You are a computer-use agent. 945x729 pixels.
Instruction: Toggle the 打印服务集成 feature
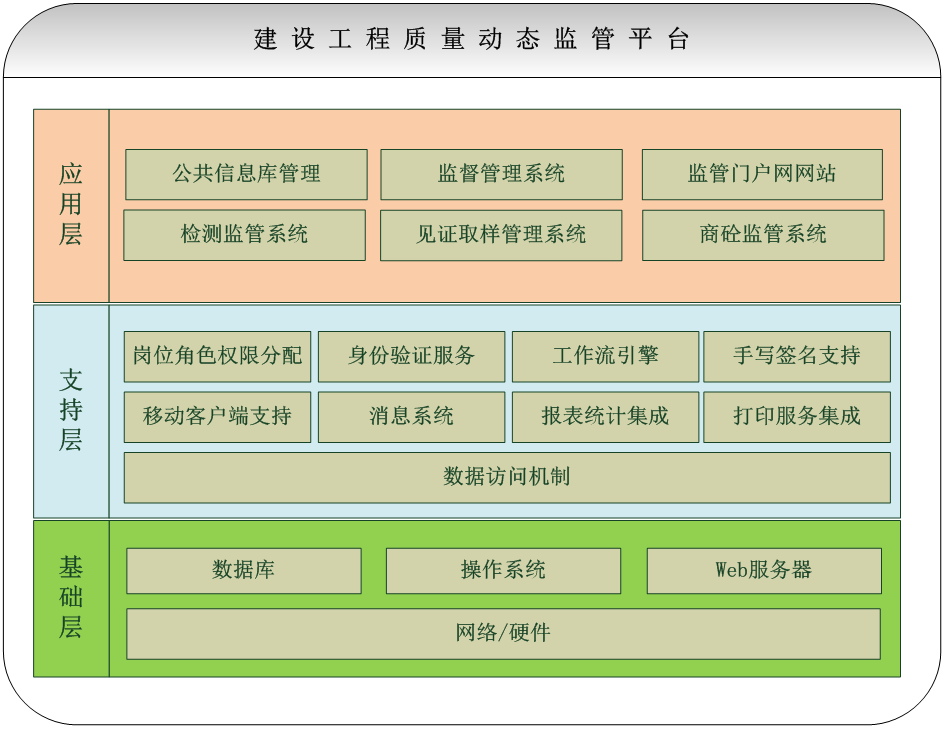pos(797,417)
